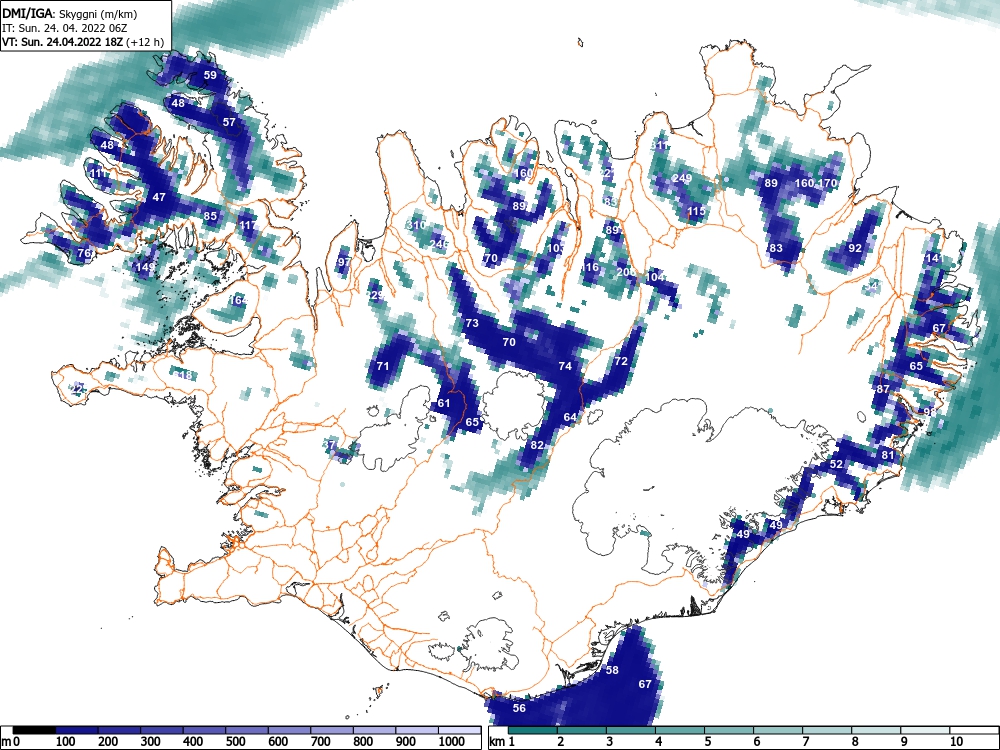
Task: Click the visibility value '61' on the map
Action: 444,403
